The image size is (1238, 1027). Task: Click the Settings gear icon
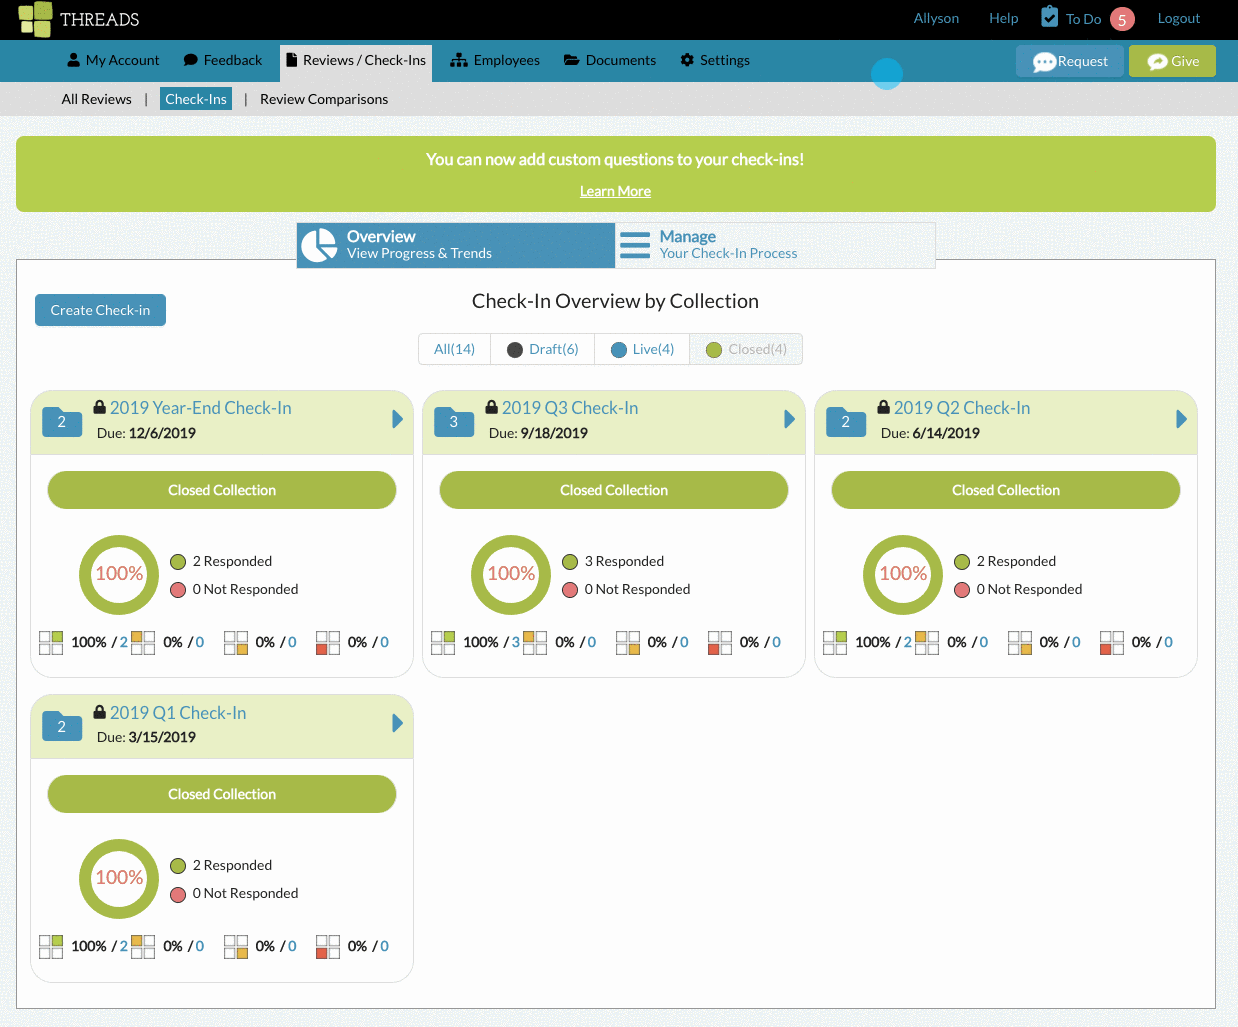[687, 60]
